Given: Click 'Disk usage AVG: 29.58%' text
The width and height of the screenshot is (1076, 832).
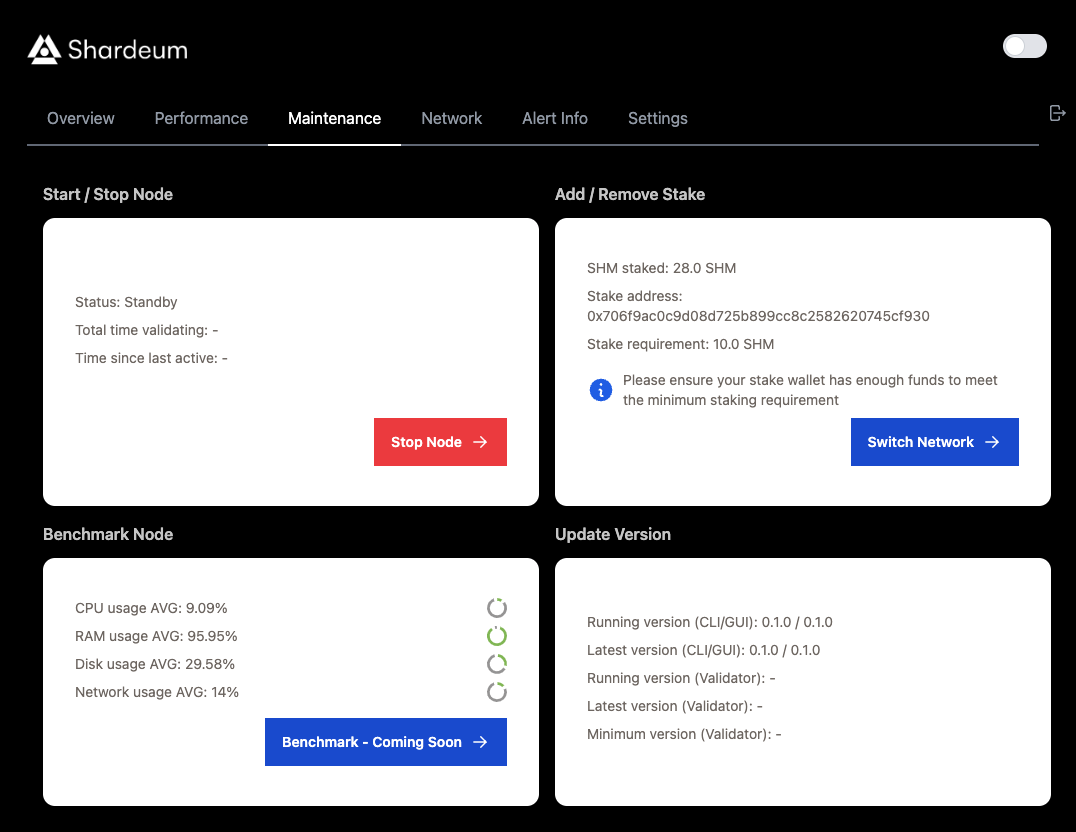Looking at the screenshot, I should (154, 665).
